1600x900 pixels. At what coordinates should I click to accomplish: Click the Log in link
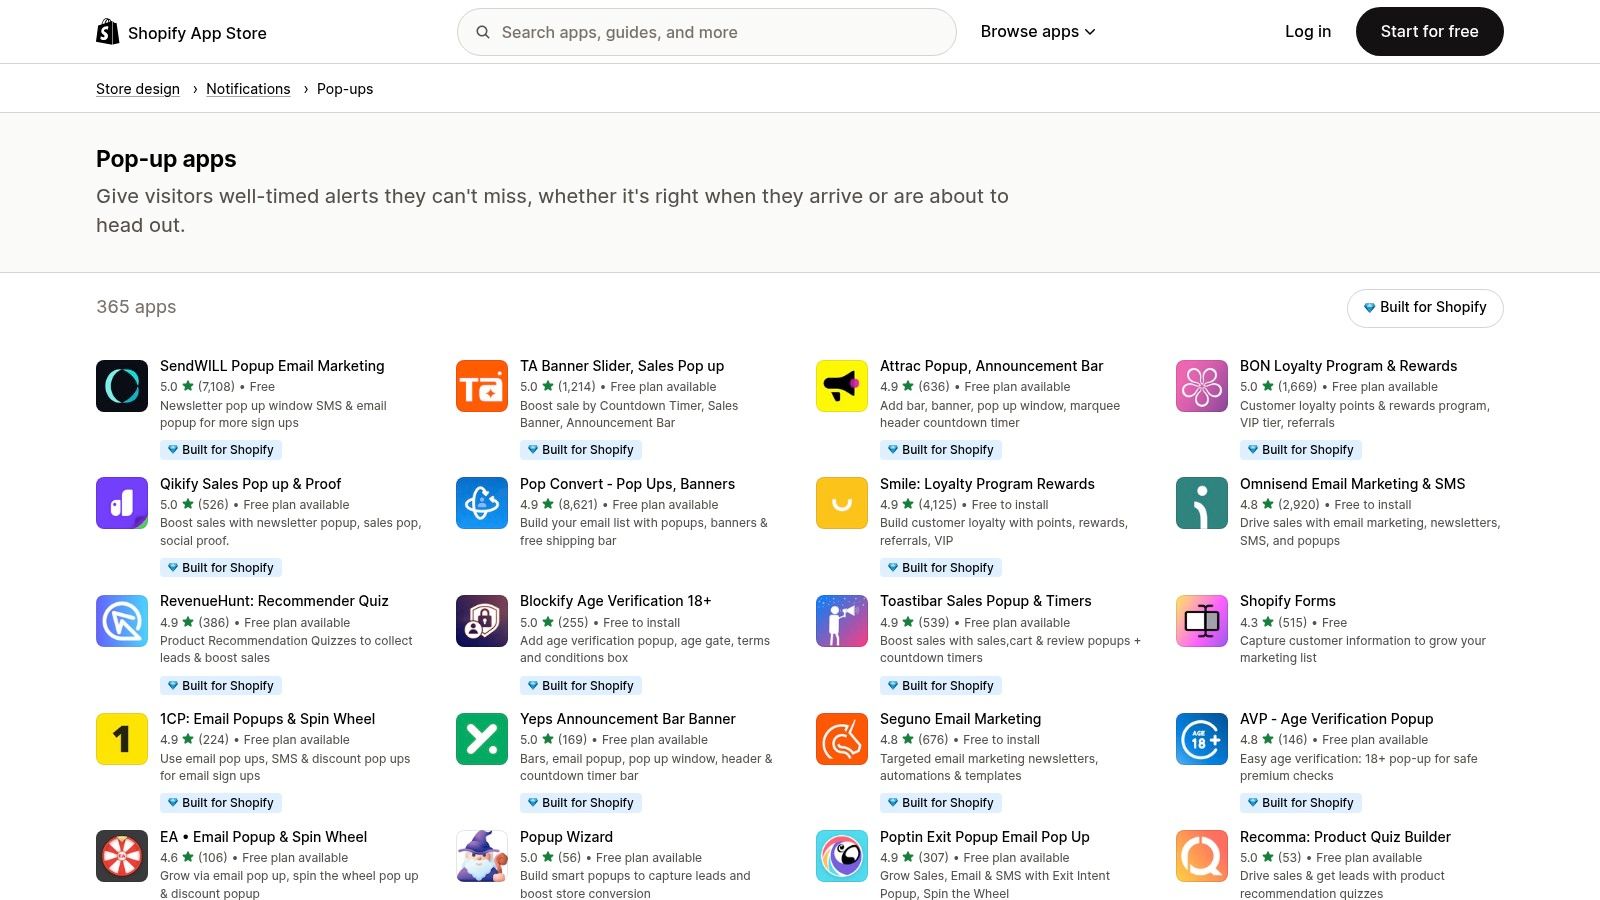(x=1307, y=31)
